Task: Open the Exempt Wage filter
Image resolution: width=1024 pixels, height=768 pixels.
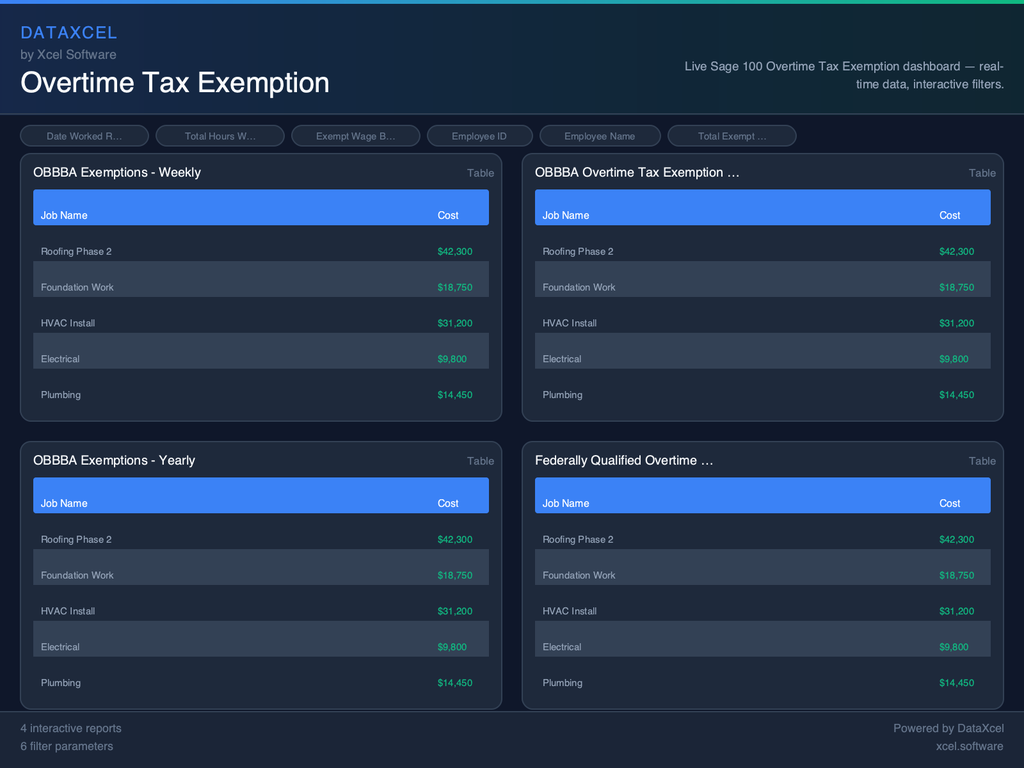Action: tap(356, 135)
